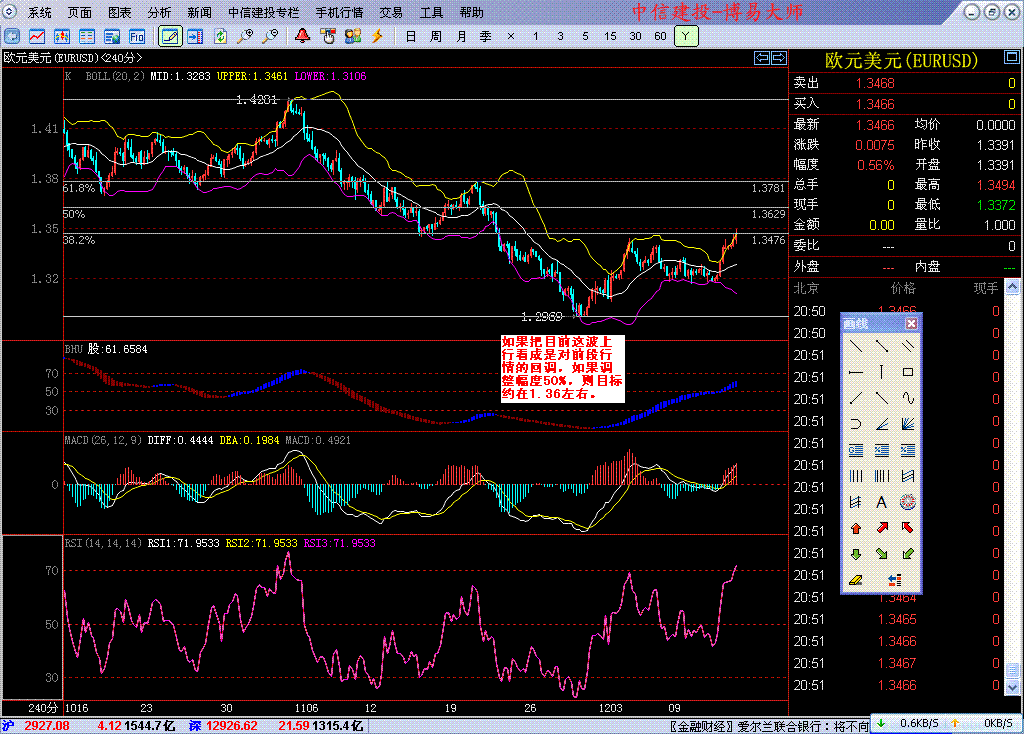Image resolution: width=1024 pixels, height=734 pixels.
Task: Click the second magnifier zoom icon
Action: click(270, 37)
